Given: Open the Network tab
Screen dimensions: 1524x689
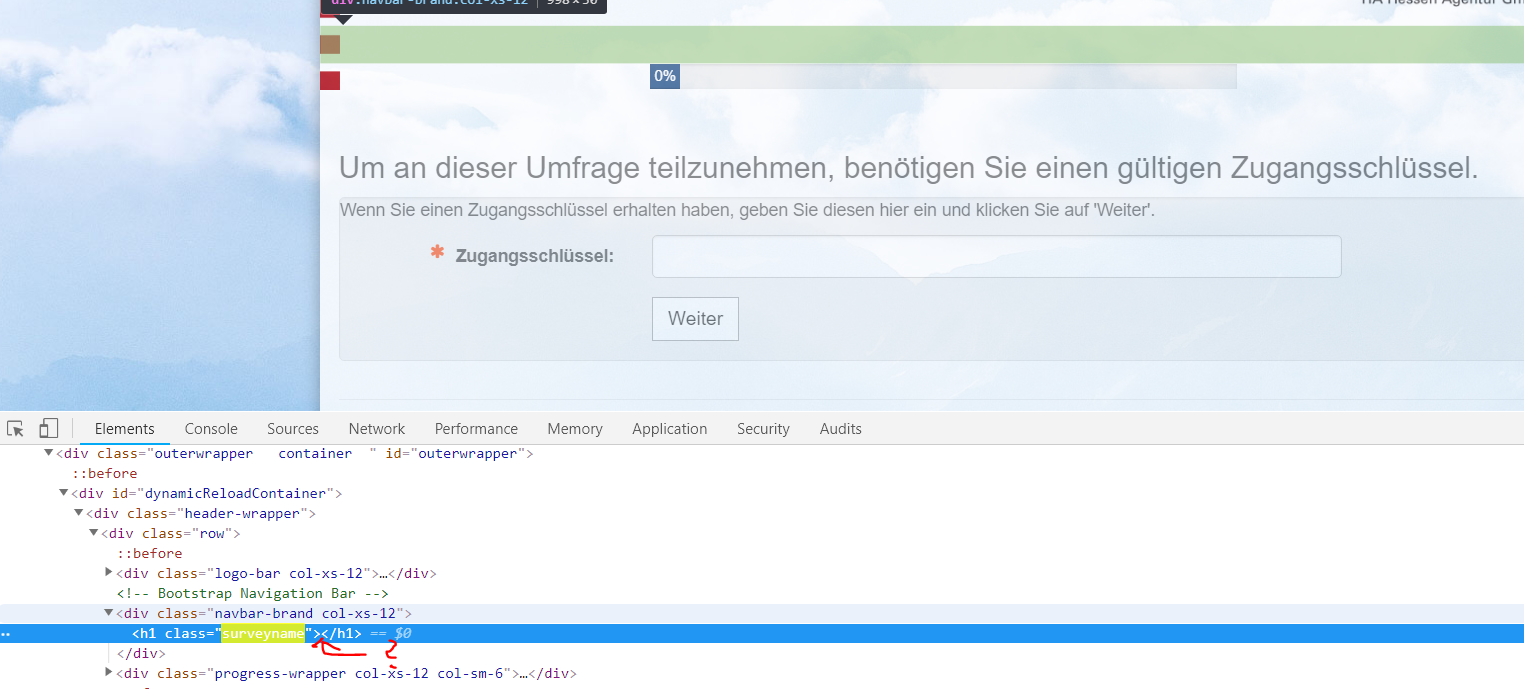Looking at the screenshot, I should coord(377,428).
